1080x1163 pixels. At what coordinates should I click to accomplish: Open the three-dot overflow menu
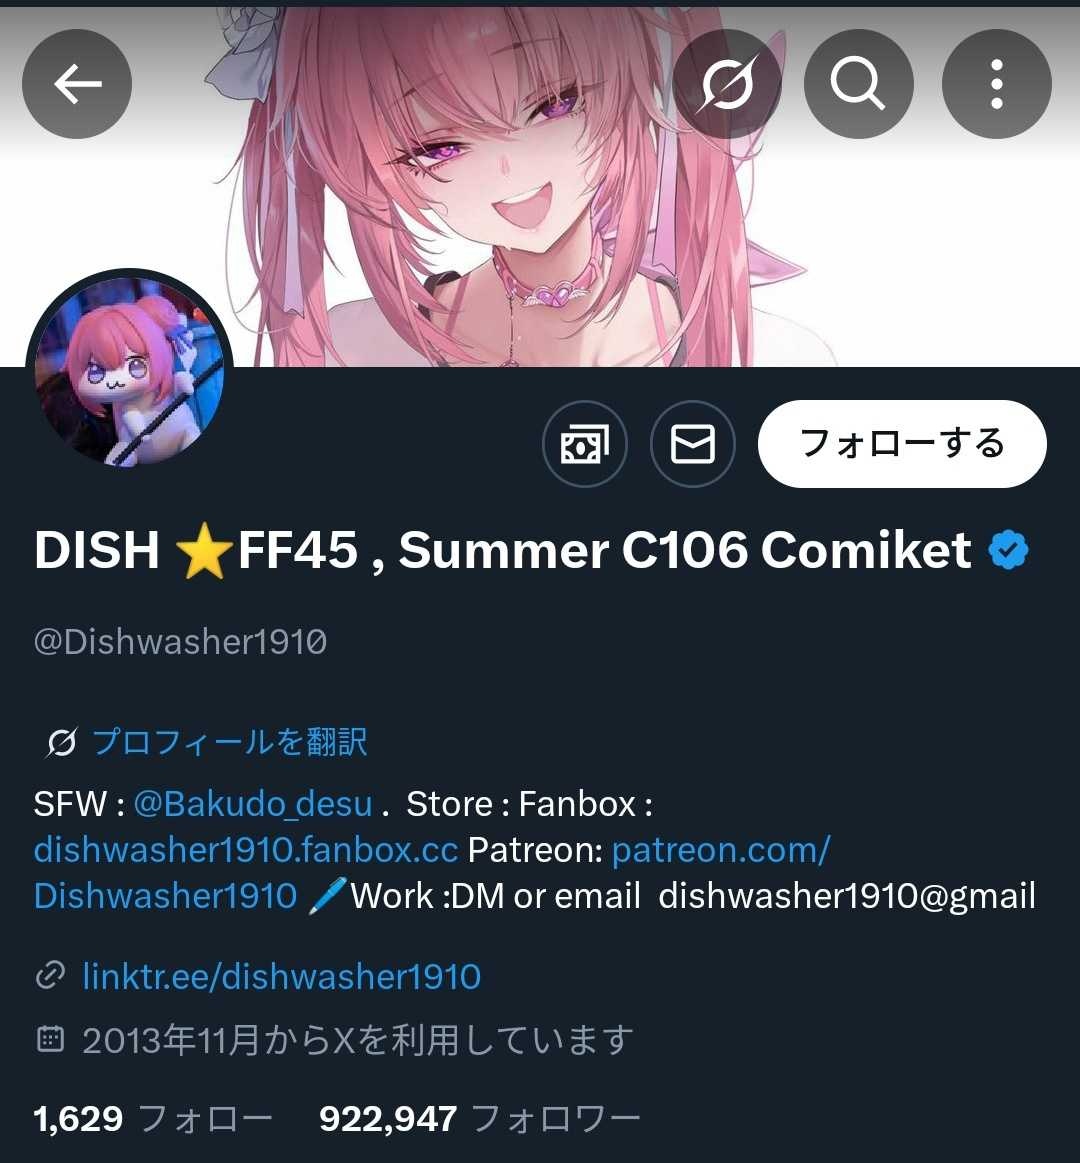[996, 84]
